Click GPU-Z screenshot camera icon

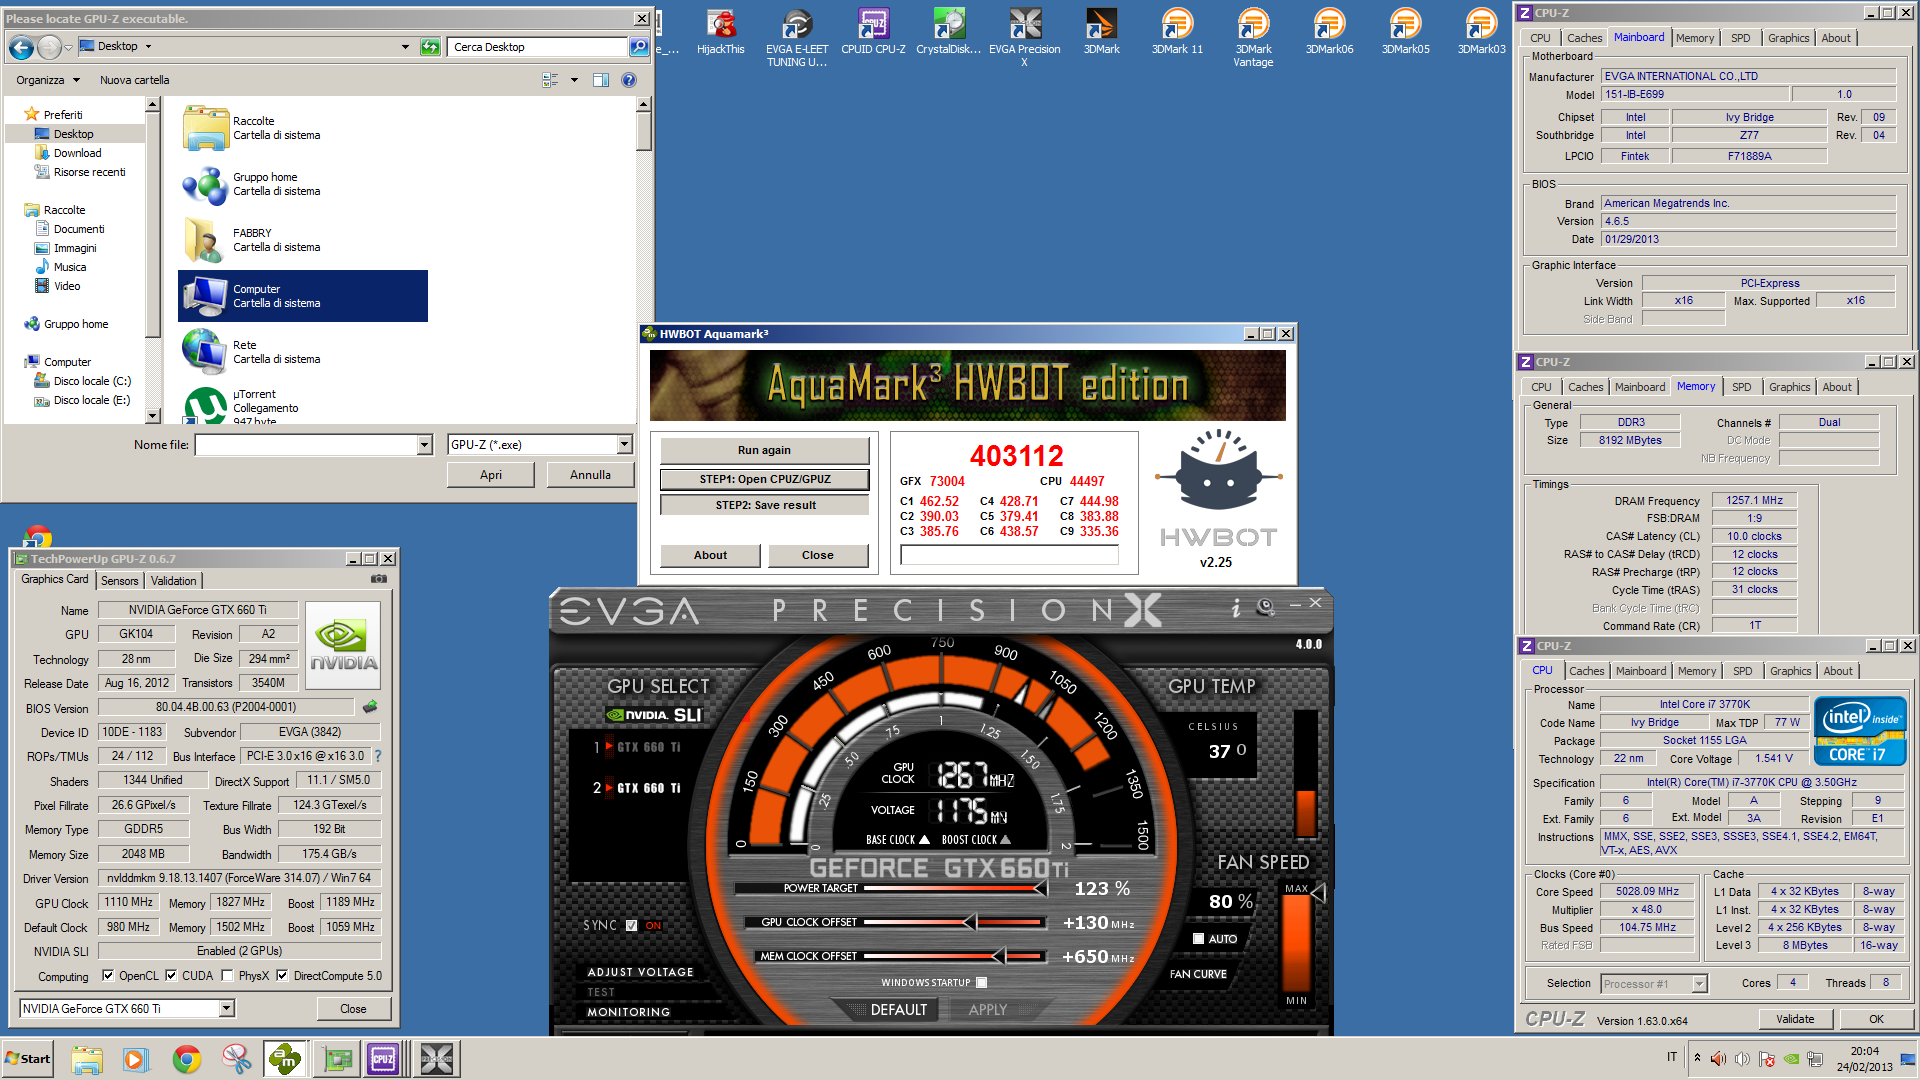coord(379,579)
